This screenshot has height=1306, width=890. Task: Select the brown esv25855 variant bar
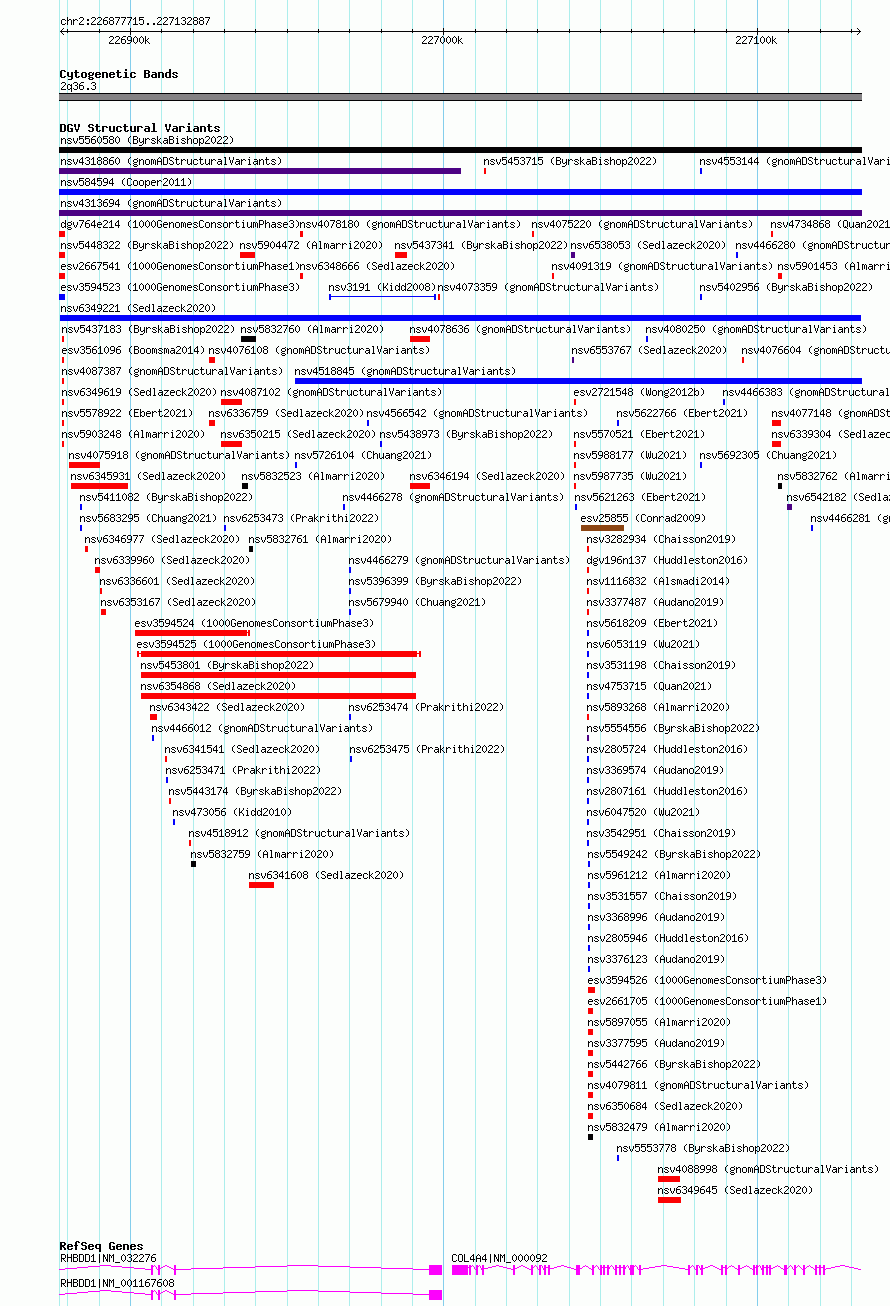(x=602, y=528)
